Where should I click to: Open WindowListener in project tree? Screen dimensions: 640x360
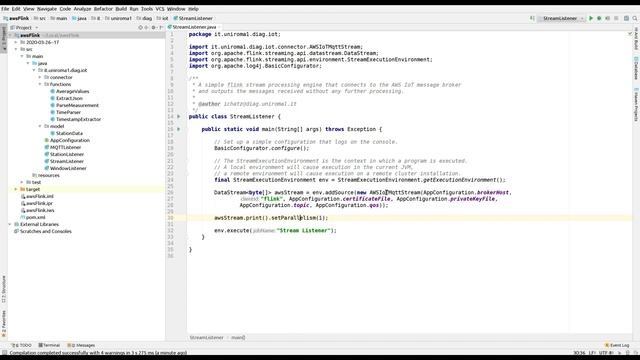pyautogui.click(x=68, y=168)
